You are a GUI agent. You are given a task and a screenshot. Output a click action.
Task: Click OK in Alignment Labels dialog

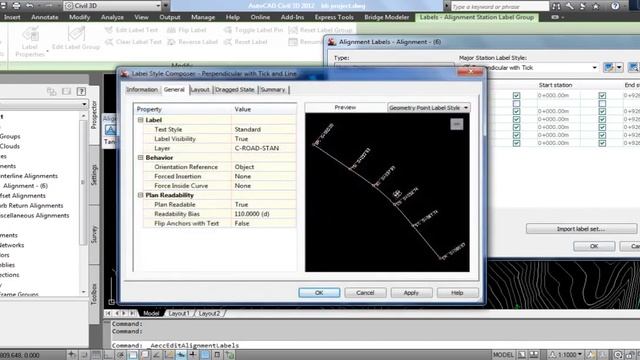(x=594, y=246)
